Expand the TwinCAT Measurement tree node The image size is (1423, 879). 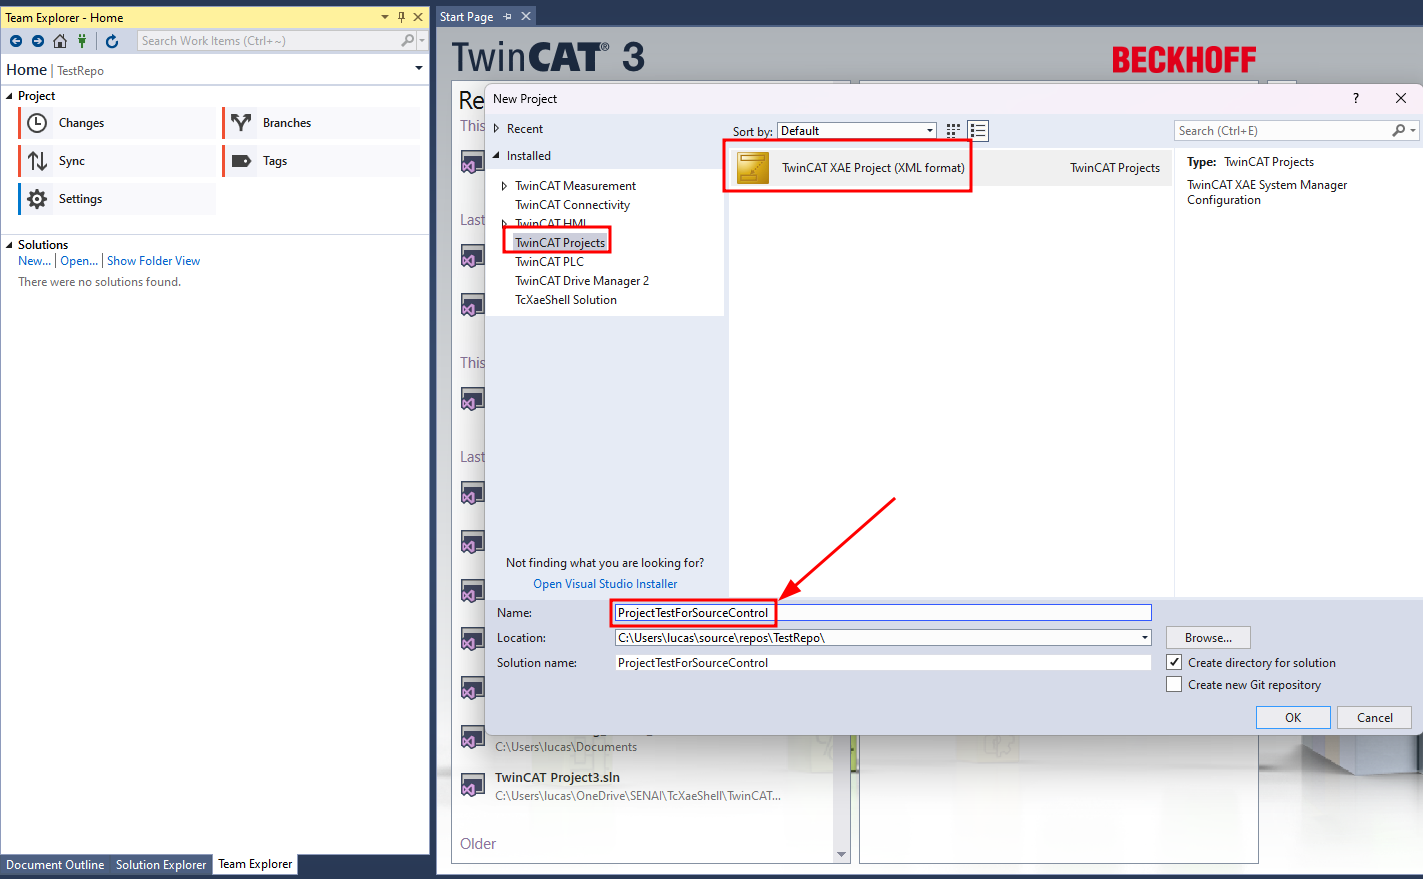[504, 186]
